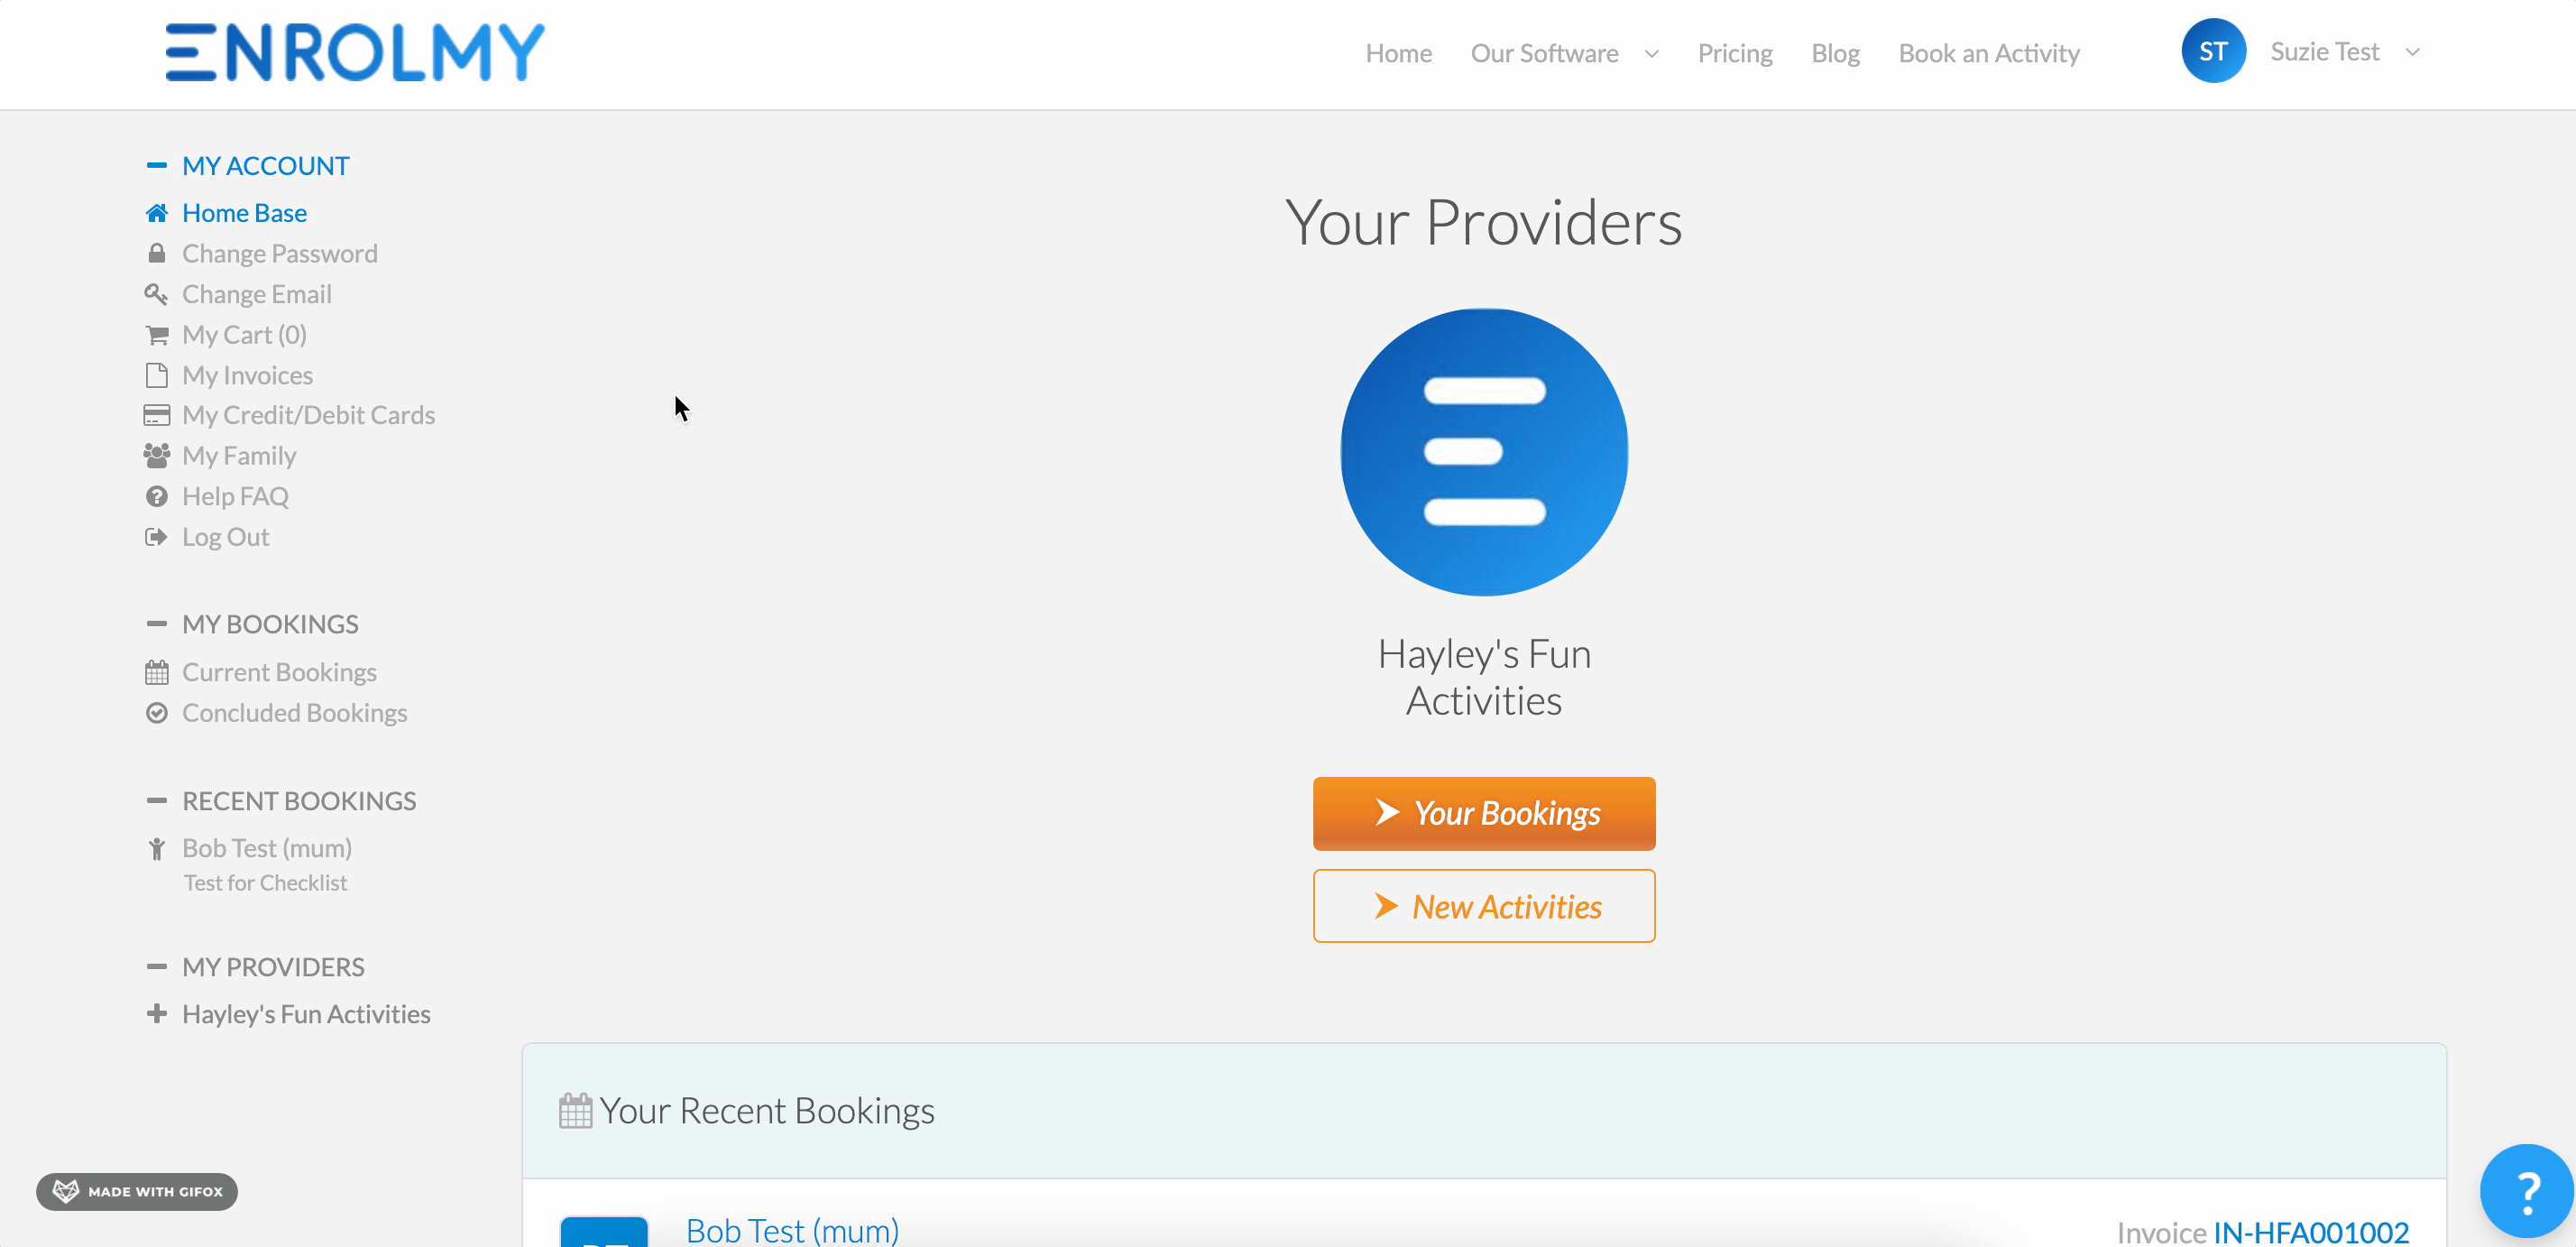Open Hayley's Fun Activities sidebar provider
This screenshot has height=1247, width=2576.
306,1014
